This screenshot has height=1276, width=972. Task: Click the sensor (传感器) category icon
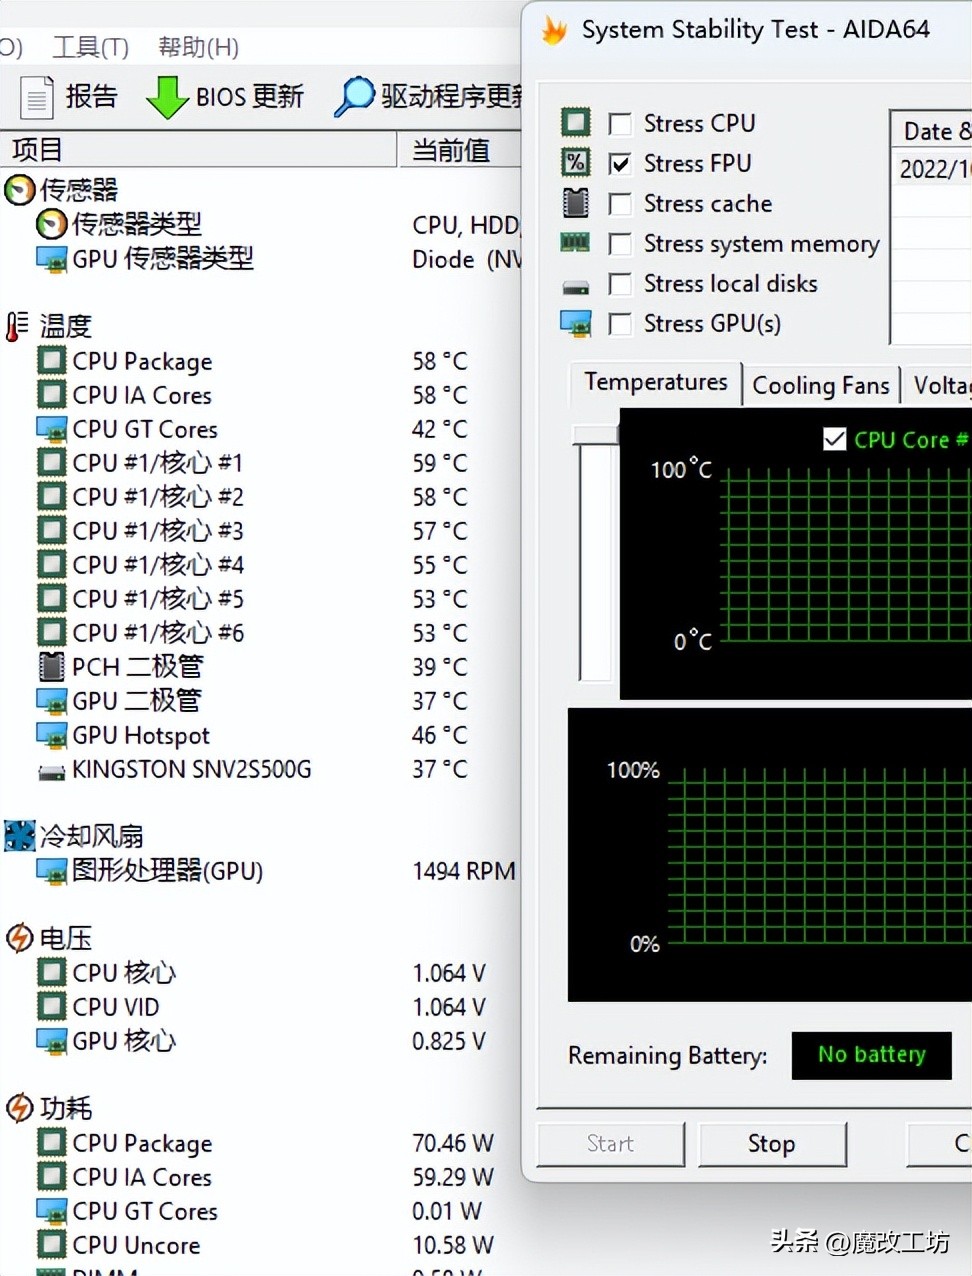[19, 189]
